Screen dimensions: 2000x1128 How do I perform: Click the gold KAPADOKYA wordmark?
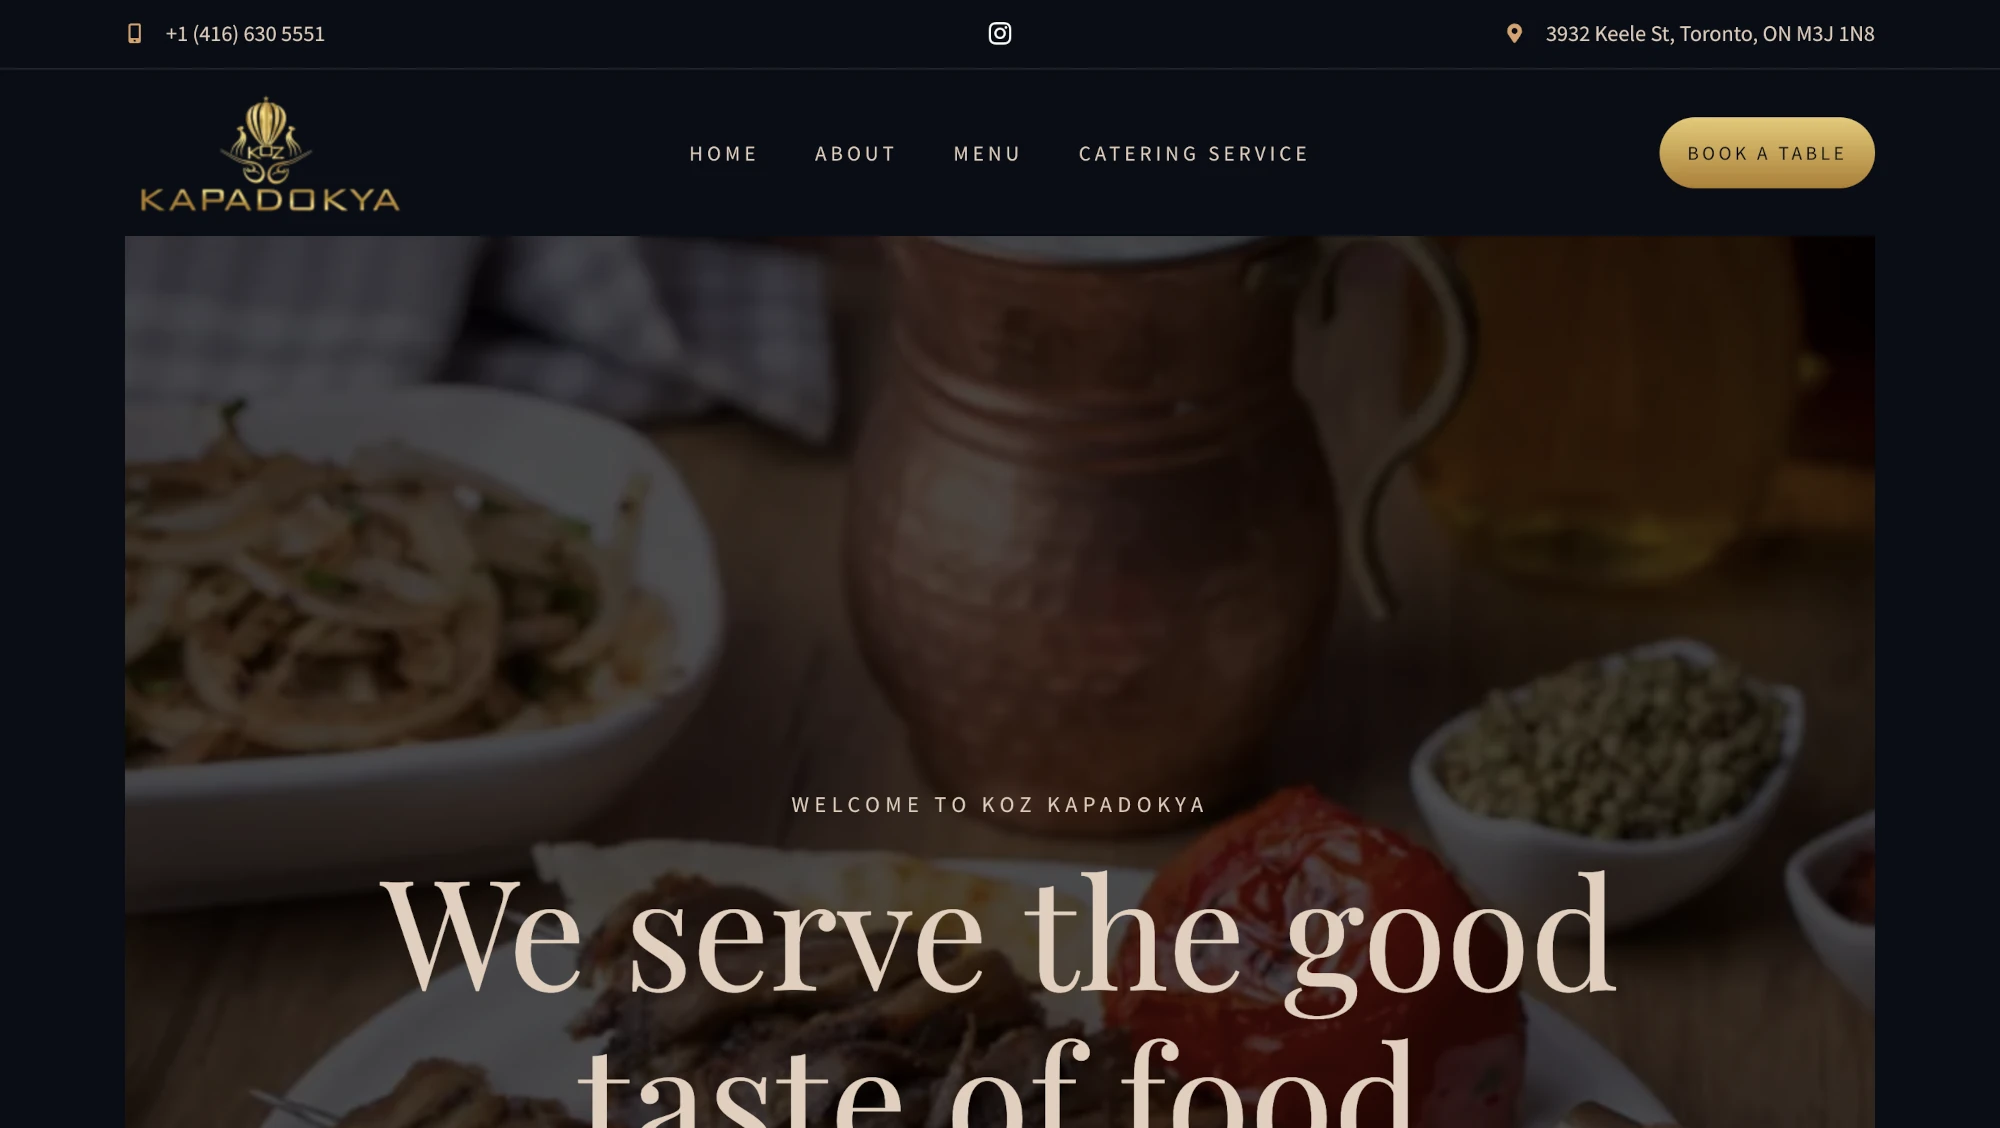(270, 199)
